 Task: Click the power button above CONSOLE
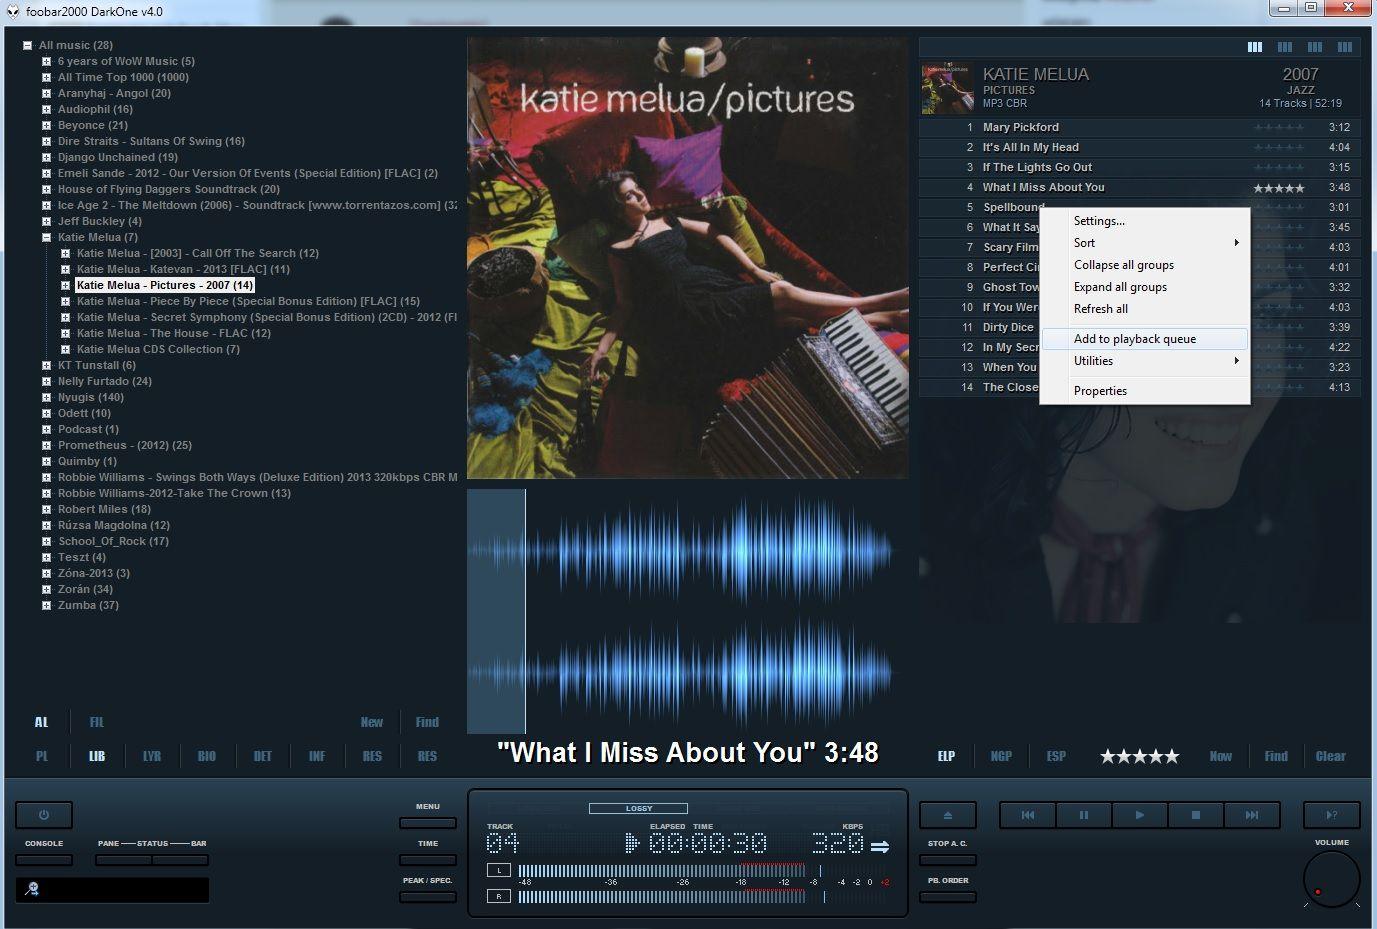pos(44,815)
